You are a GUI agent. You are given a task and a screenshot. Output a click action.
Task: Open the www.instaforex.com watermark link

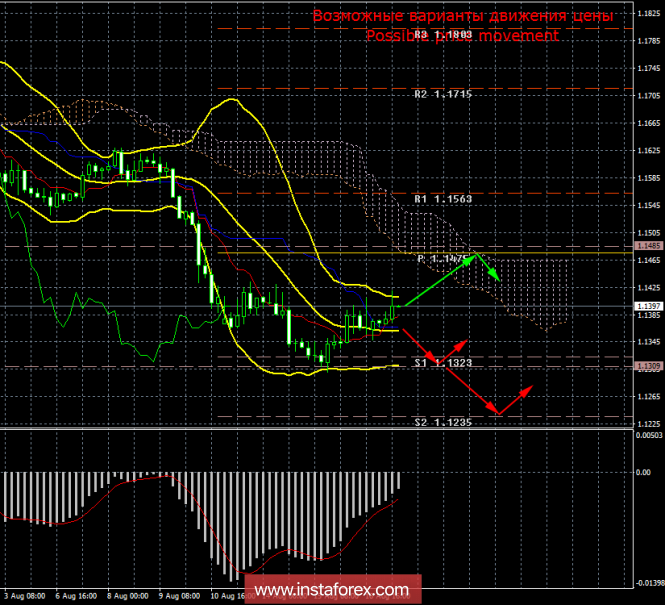pos(332,588)
